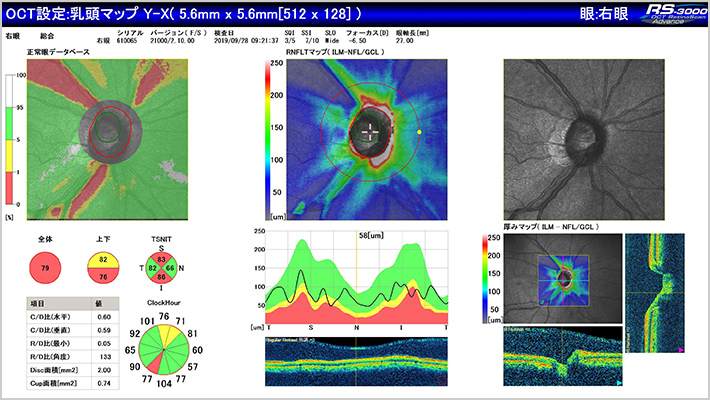Select the yellow vertical marker line in the TSNIT graph
This screenshot has height=400, width=710.
[357, 278]
